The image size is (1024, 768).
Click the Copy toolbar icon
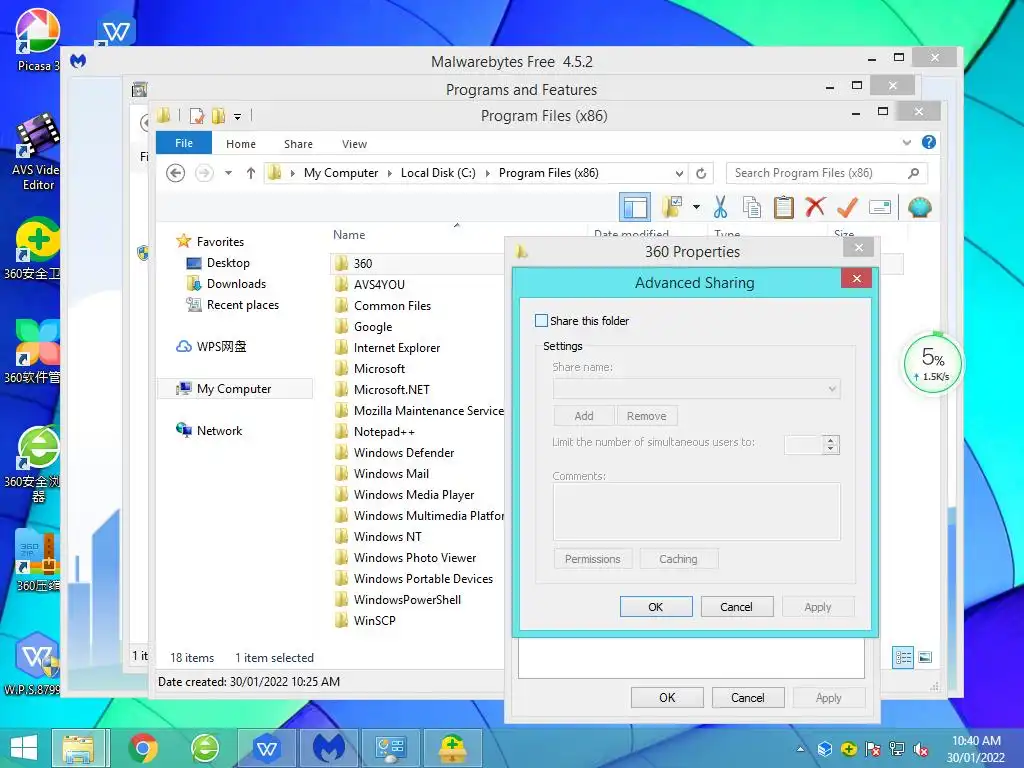(752, 208)
